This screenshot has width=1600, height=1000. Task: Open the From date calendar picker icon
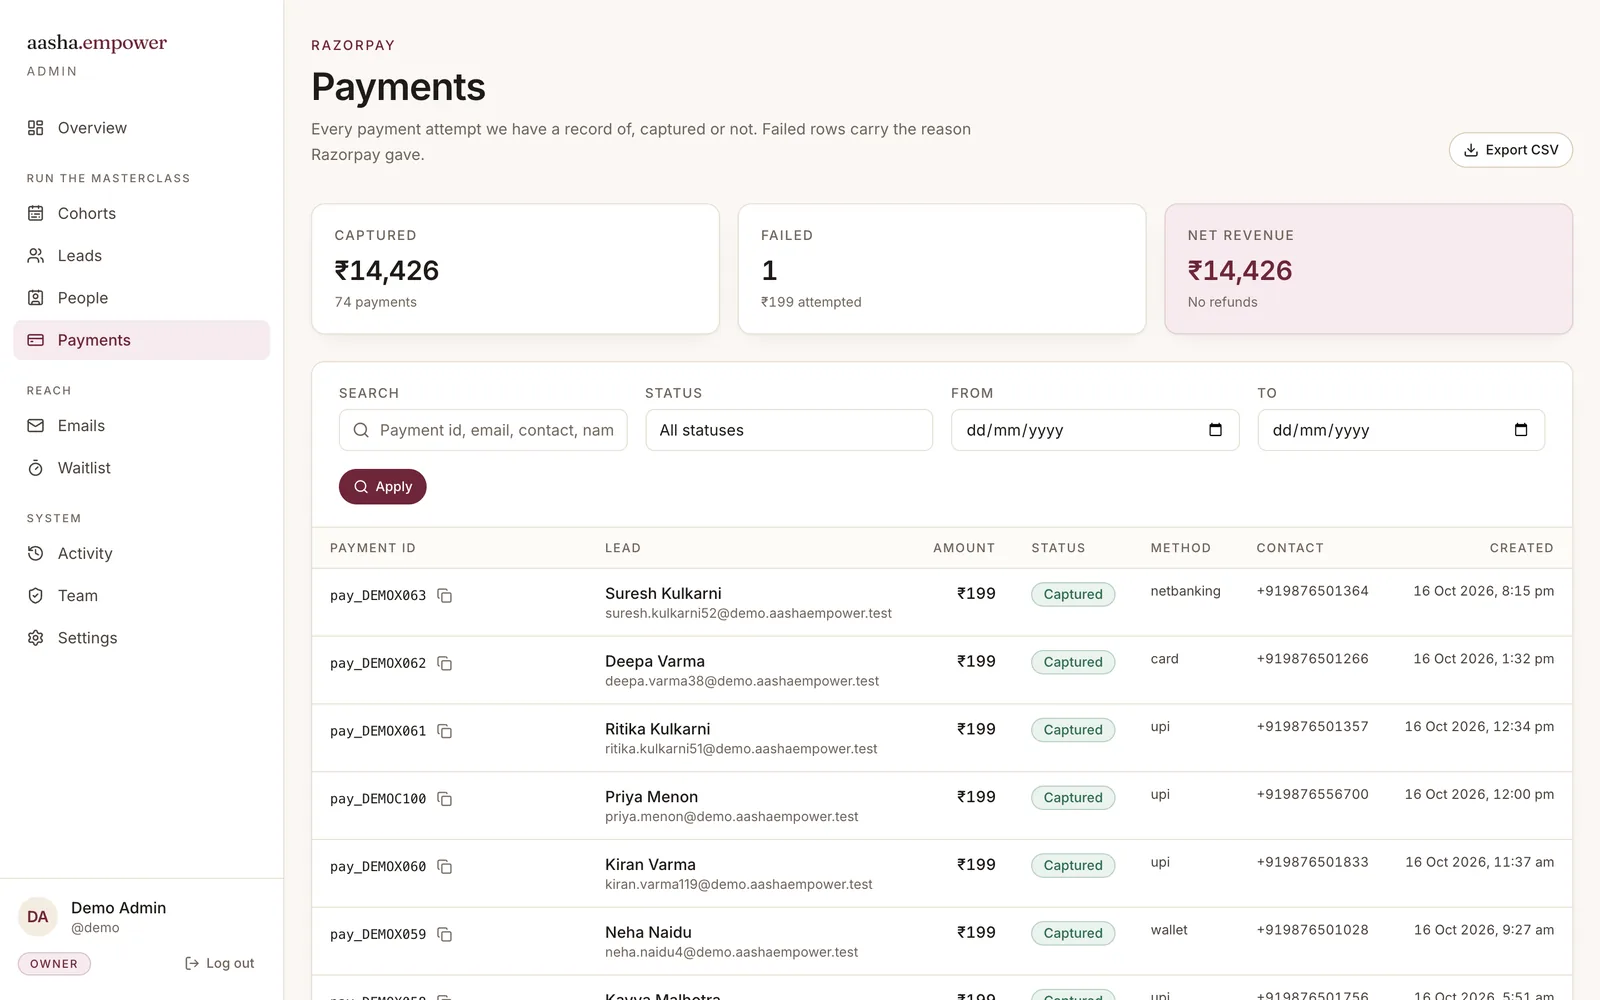pyautogui.click(x=1215, y=430)
